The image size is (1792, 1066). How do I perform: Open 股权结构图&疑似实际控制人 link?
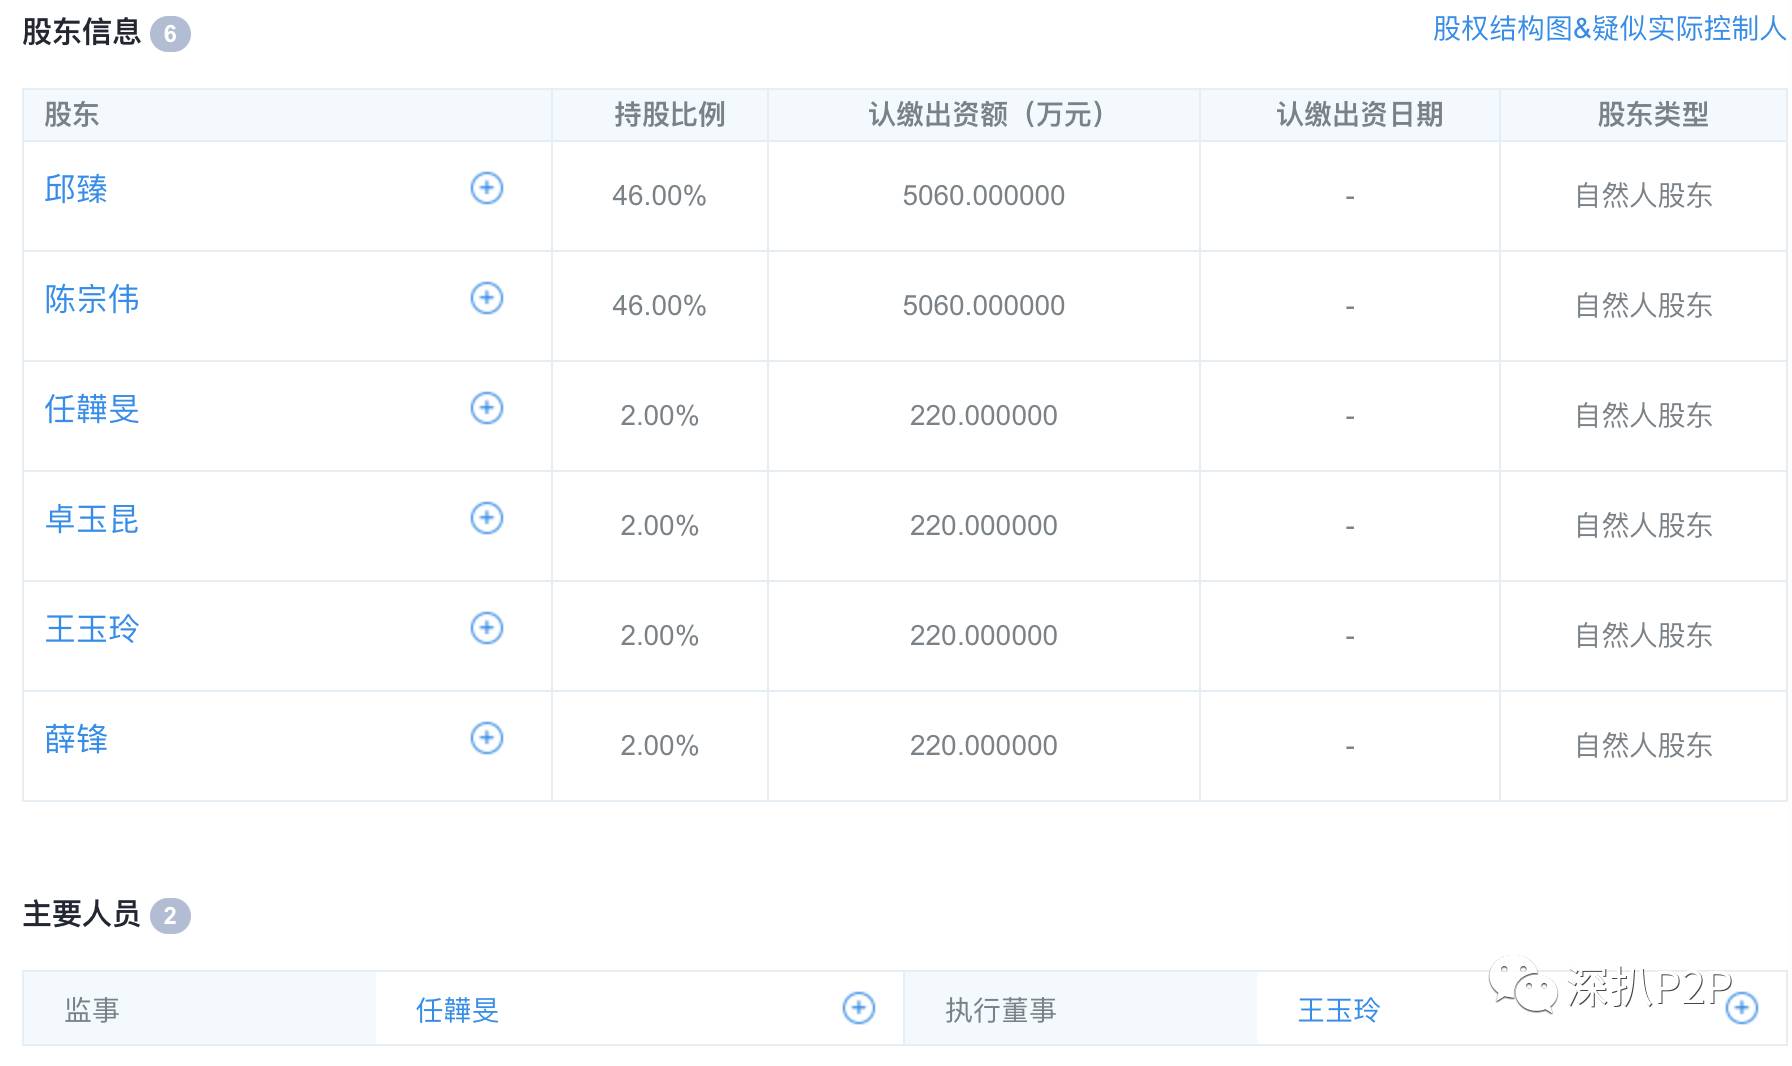[x=1609, y=29]
